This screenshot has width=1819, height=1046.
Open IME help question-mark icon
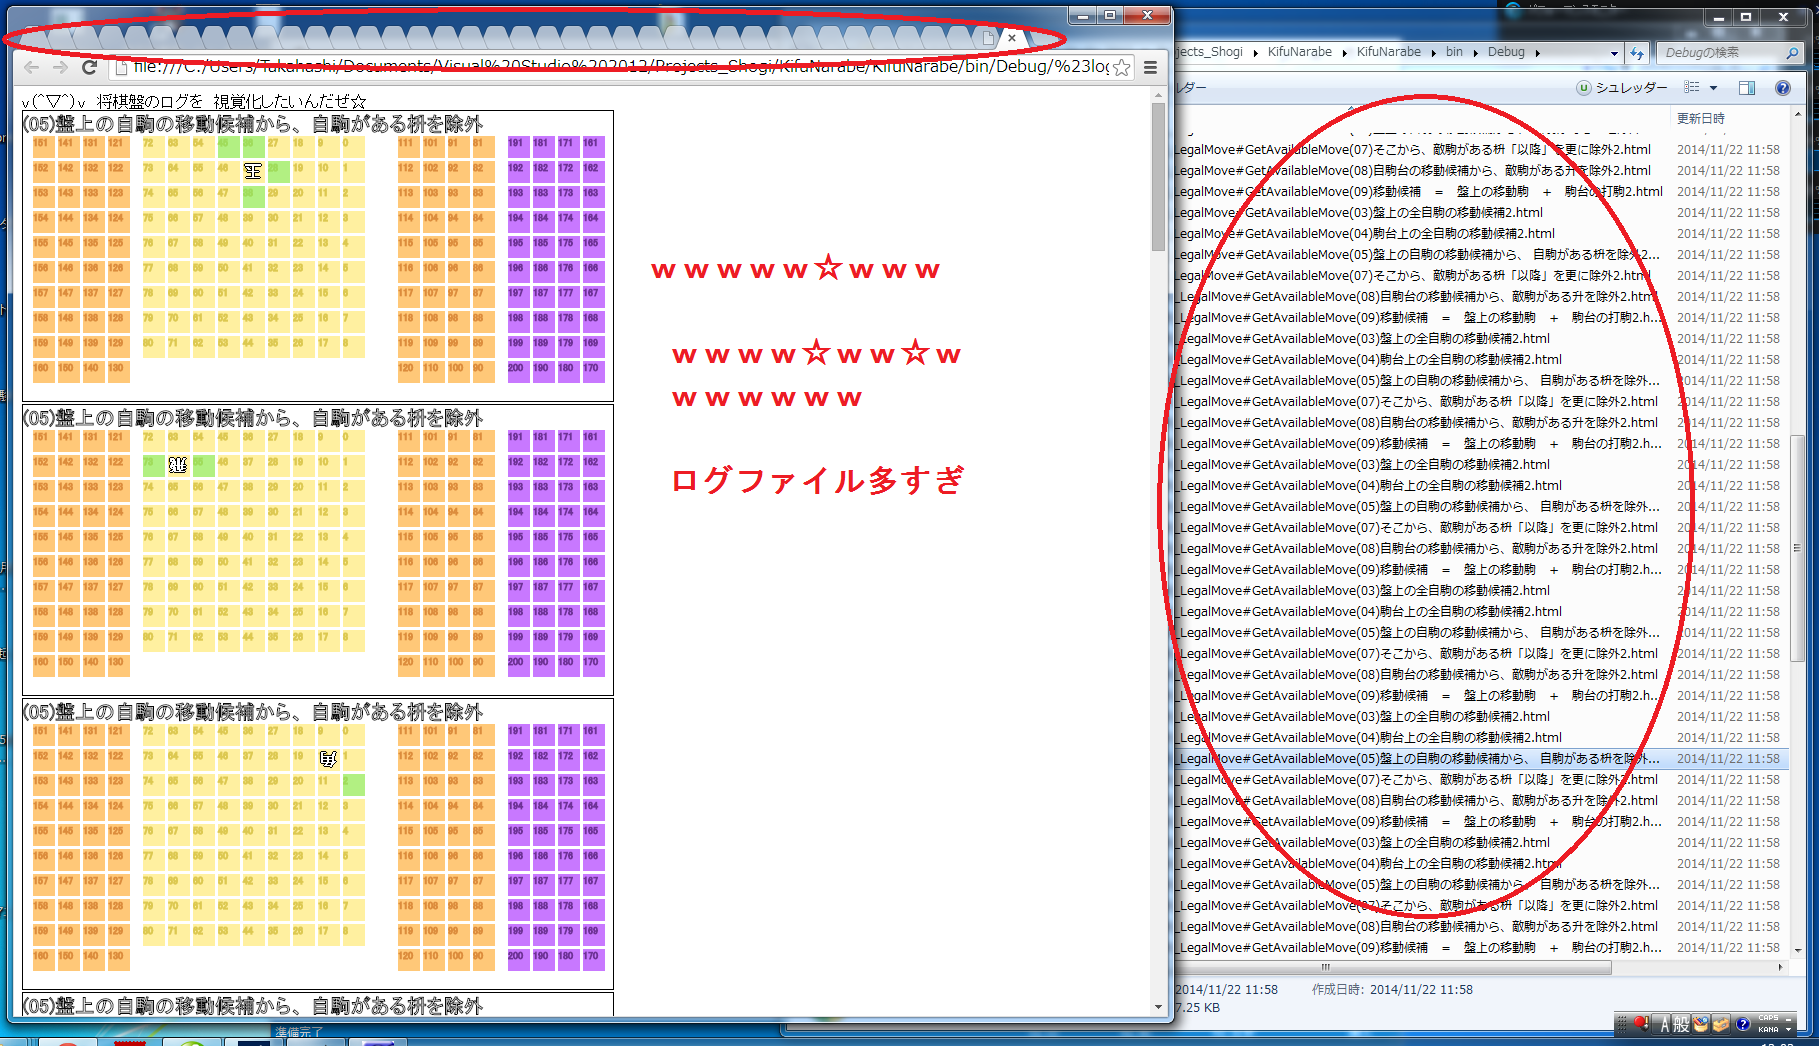1743,1024
